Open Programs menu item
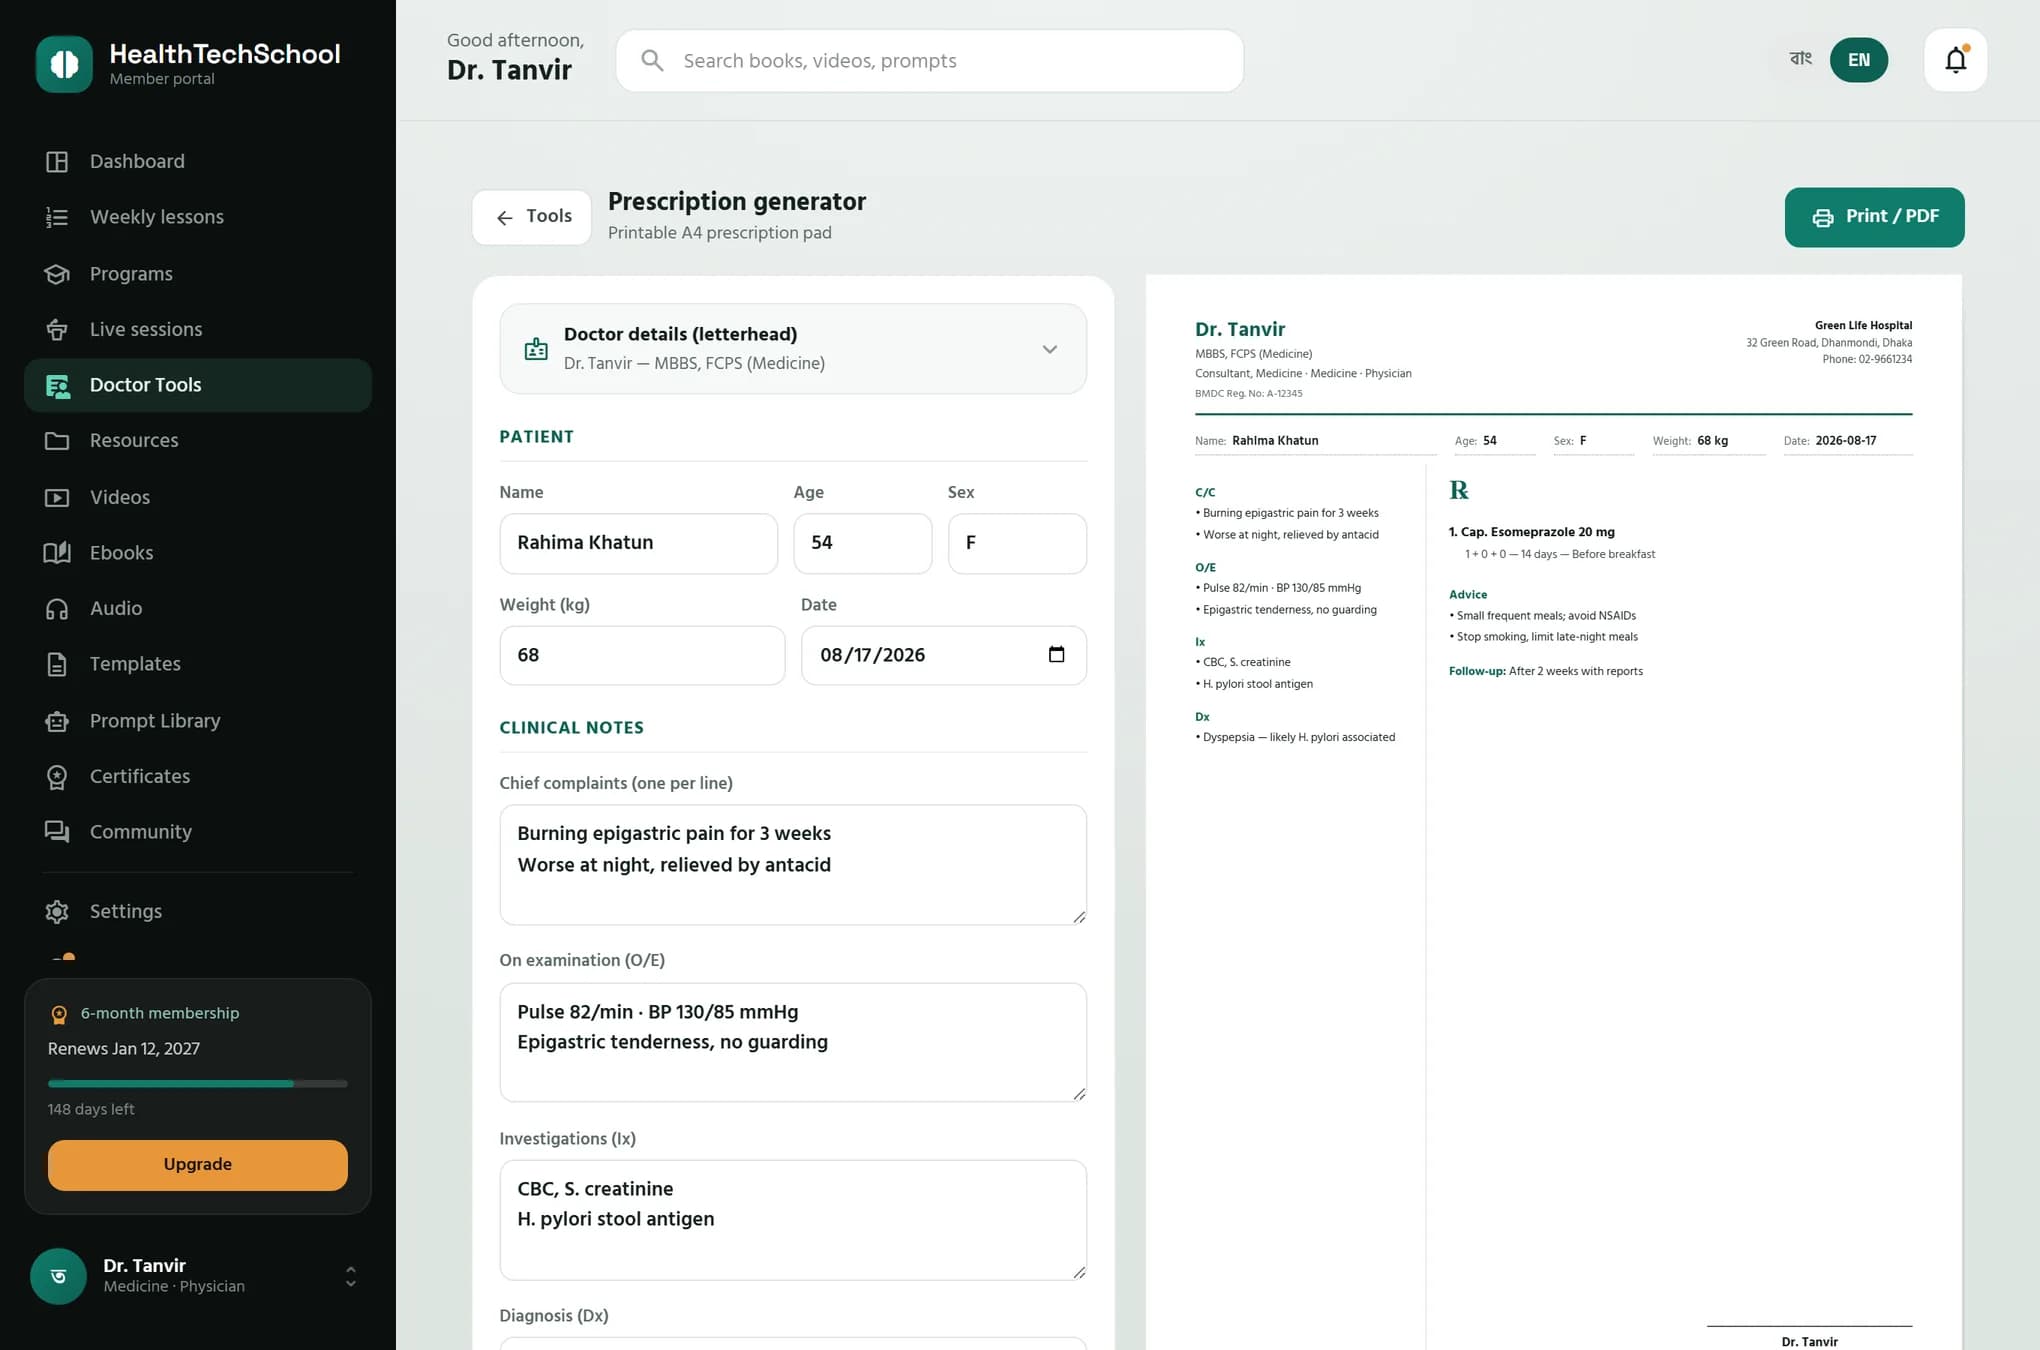 198,274
